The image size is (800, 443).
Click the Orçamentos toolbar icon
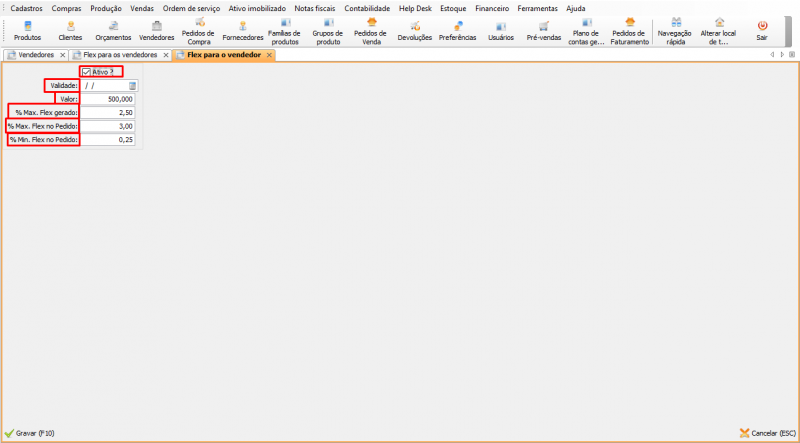coord(113,29)
